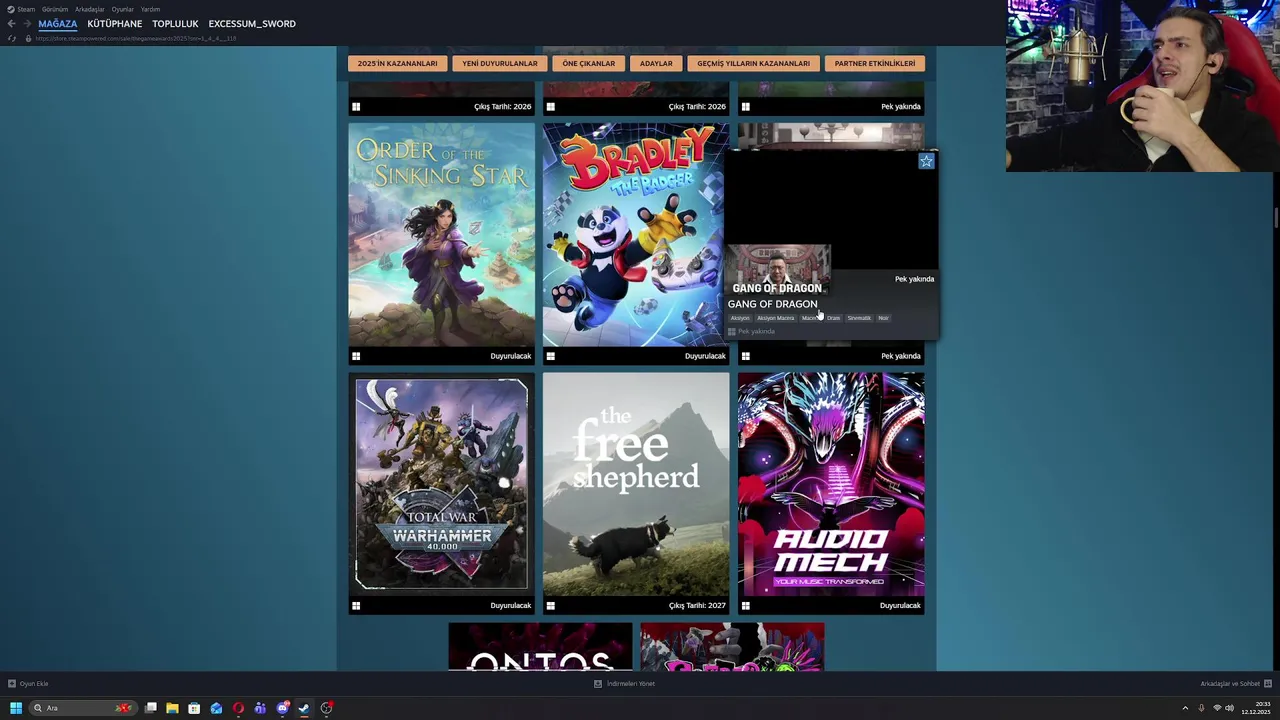Open Discord from the taskbar
The width and height of the screenshot is (1280, 720).
pos(282,708)
